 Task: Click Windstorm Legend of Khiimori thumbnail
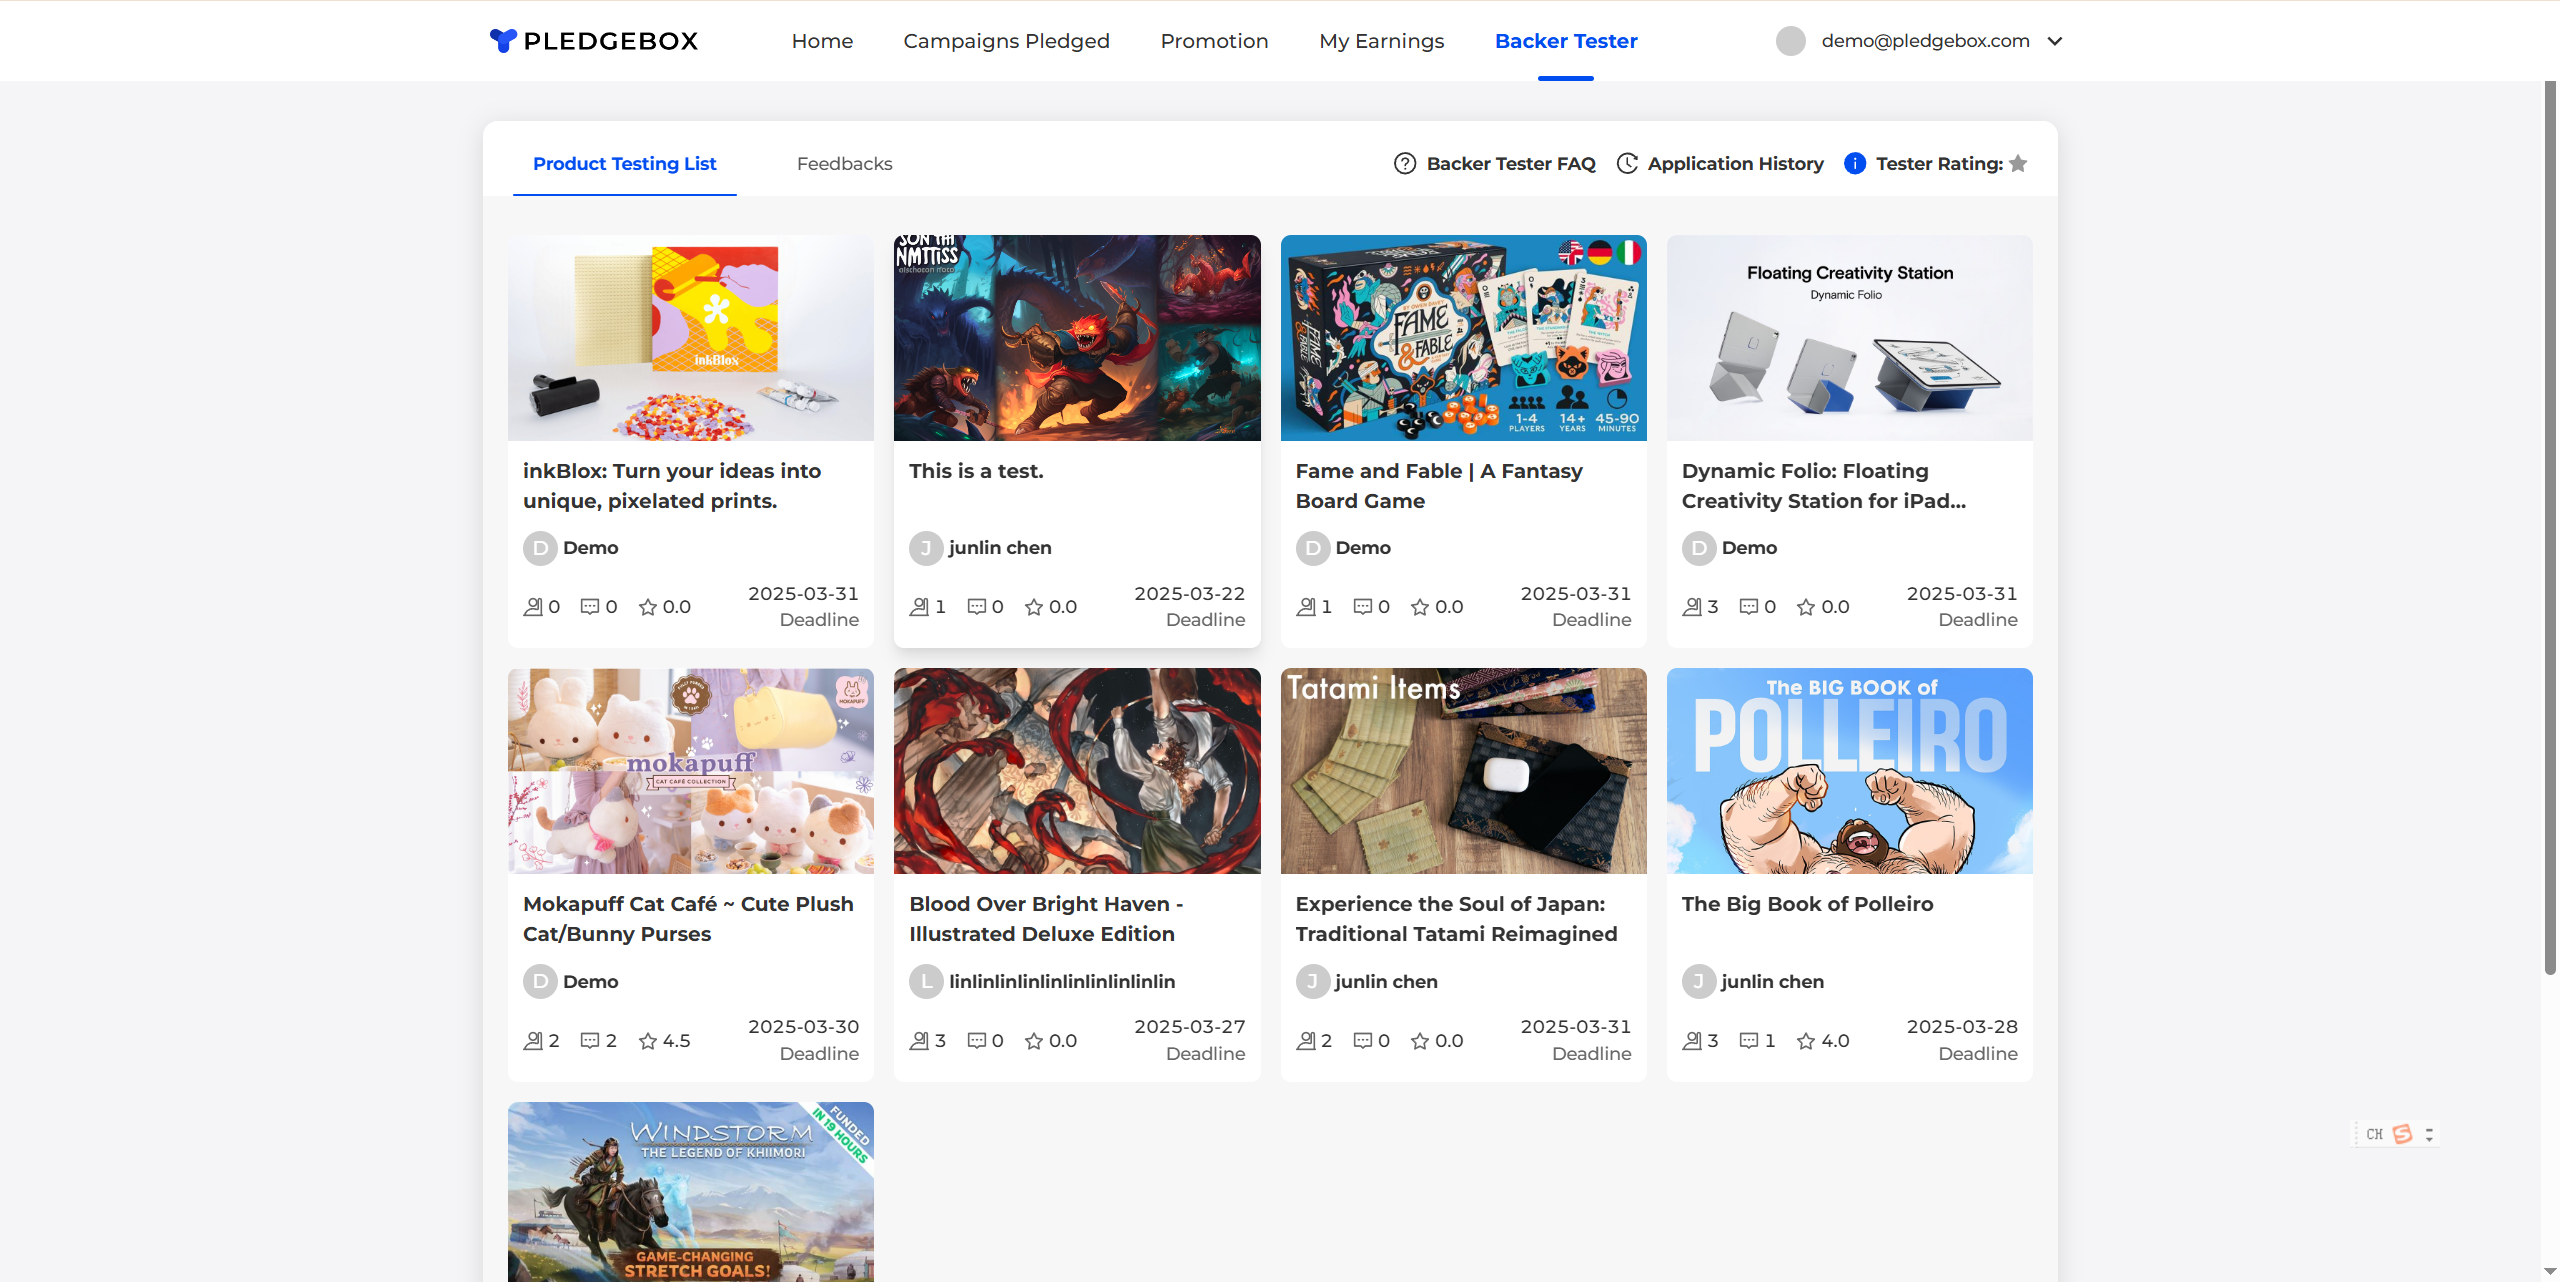(691, 1192)
